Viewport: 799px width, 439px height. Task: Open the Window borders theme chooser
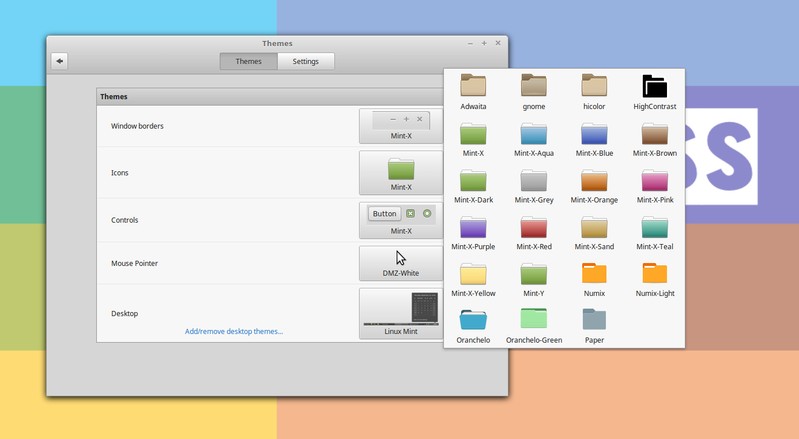pyautogui.click(x=401, y=126)
